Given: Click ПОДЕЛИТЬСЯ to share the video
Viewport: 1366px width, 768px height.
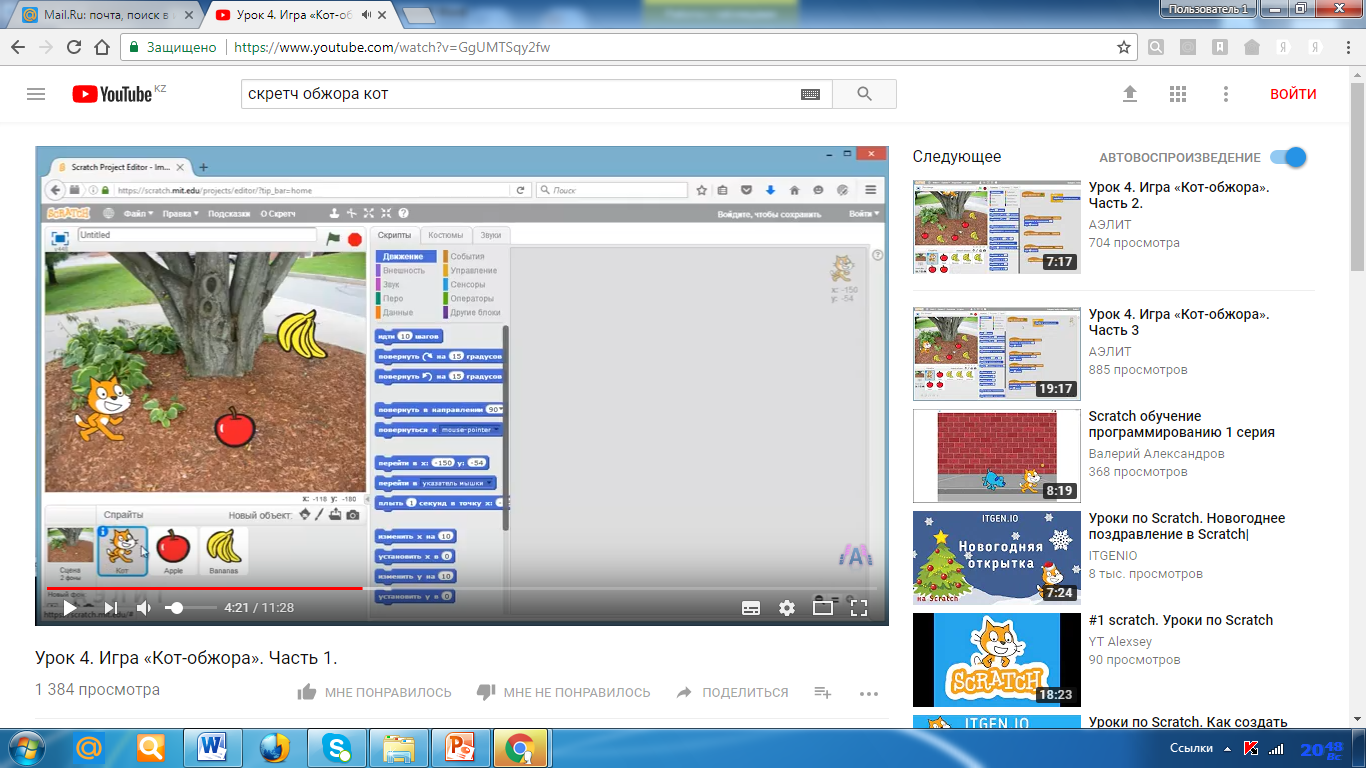Looking at the screenshot, I should coord(732,692).
